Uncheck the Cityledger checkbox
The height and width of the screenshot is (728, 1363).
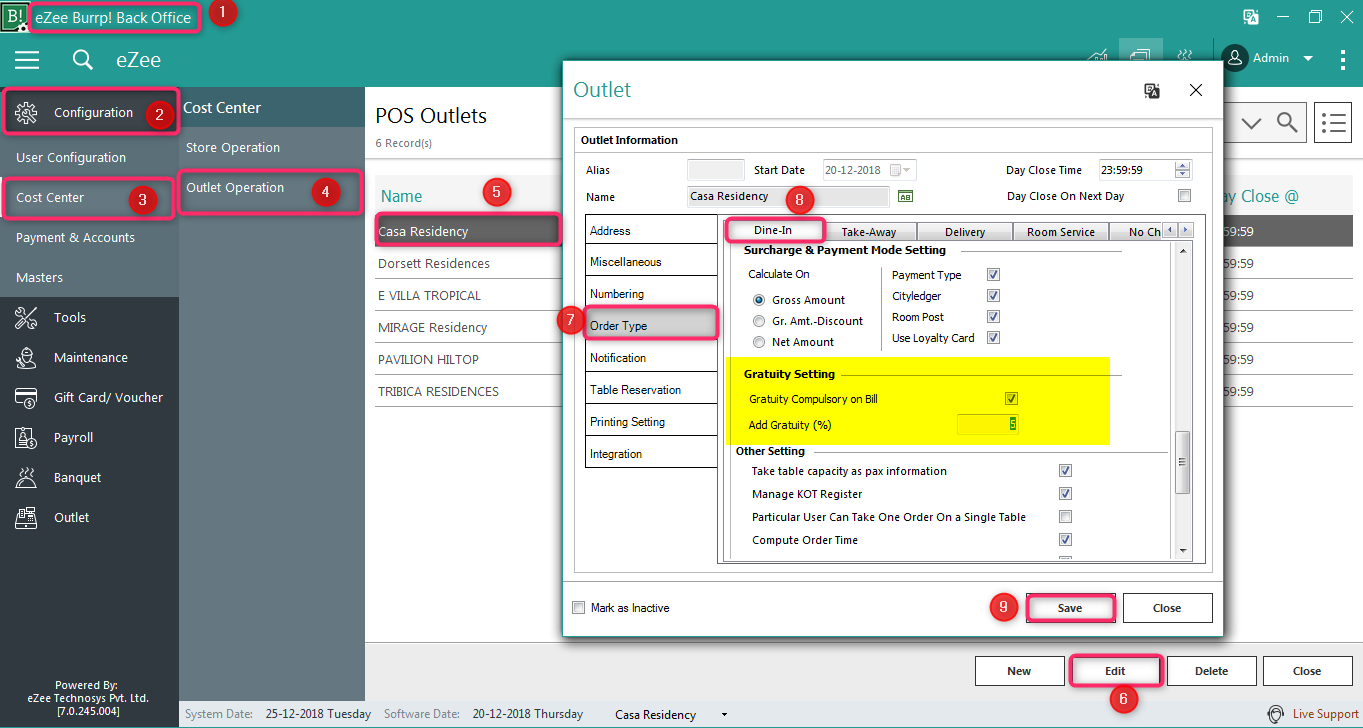pyautogui.click(x=993, y=295)
